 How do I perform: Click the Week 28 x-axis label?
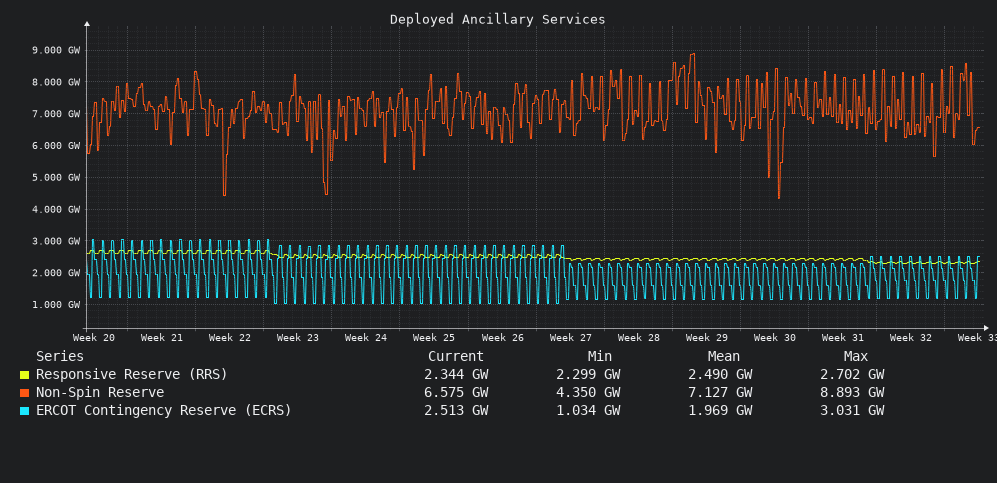tap(638, 337)
